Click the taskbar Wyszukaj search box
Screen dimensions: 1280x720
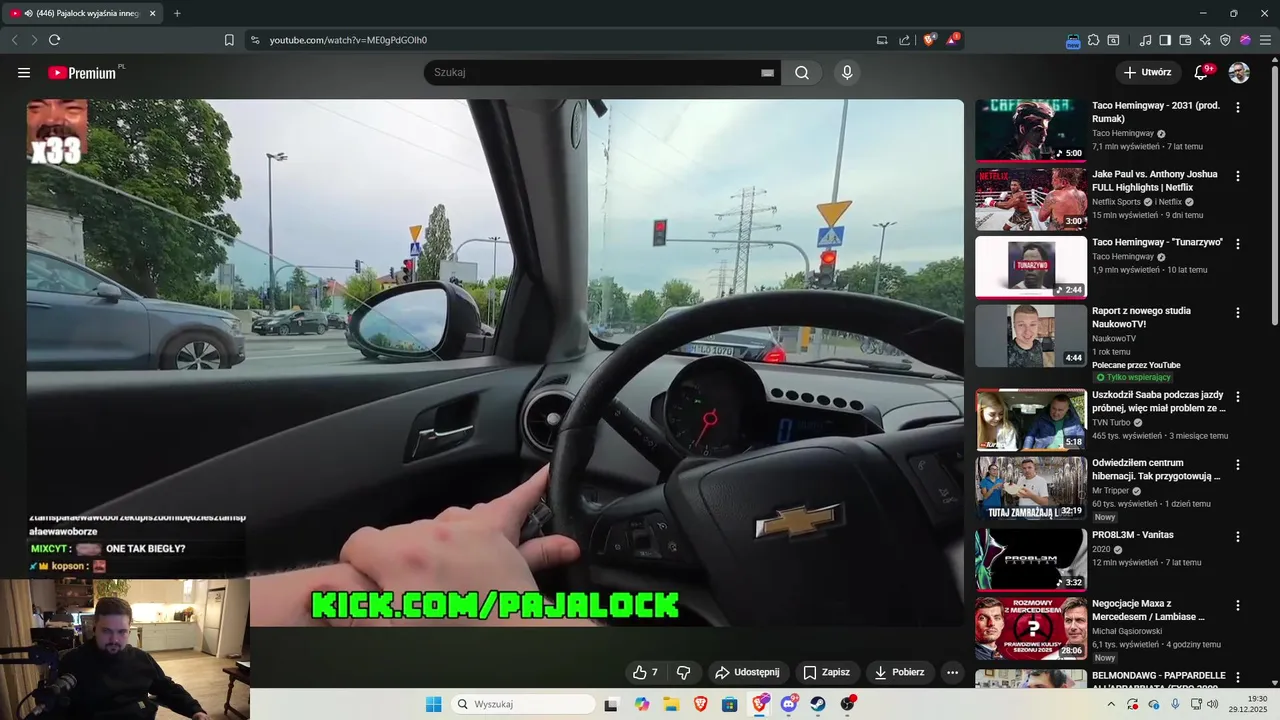click(523, 704)
